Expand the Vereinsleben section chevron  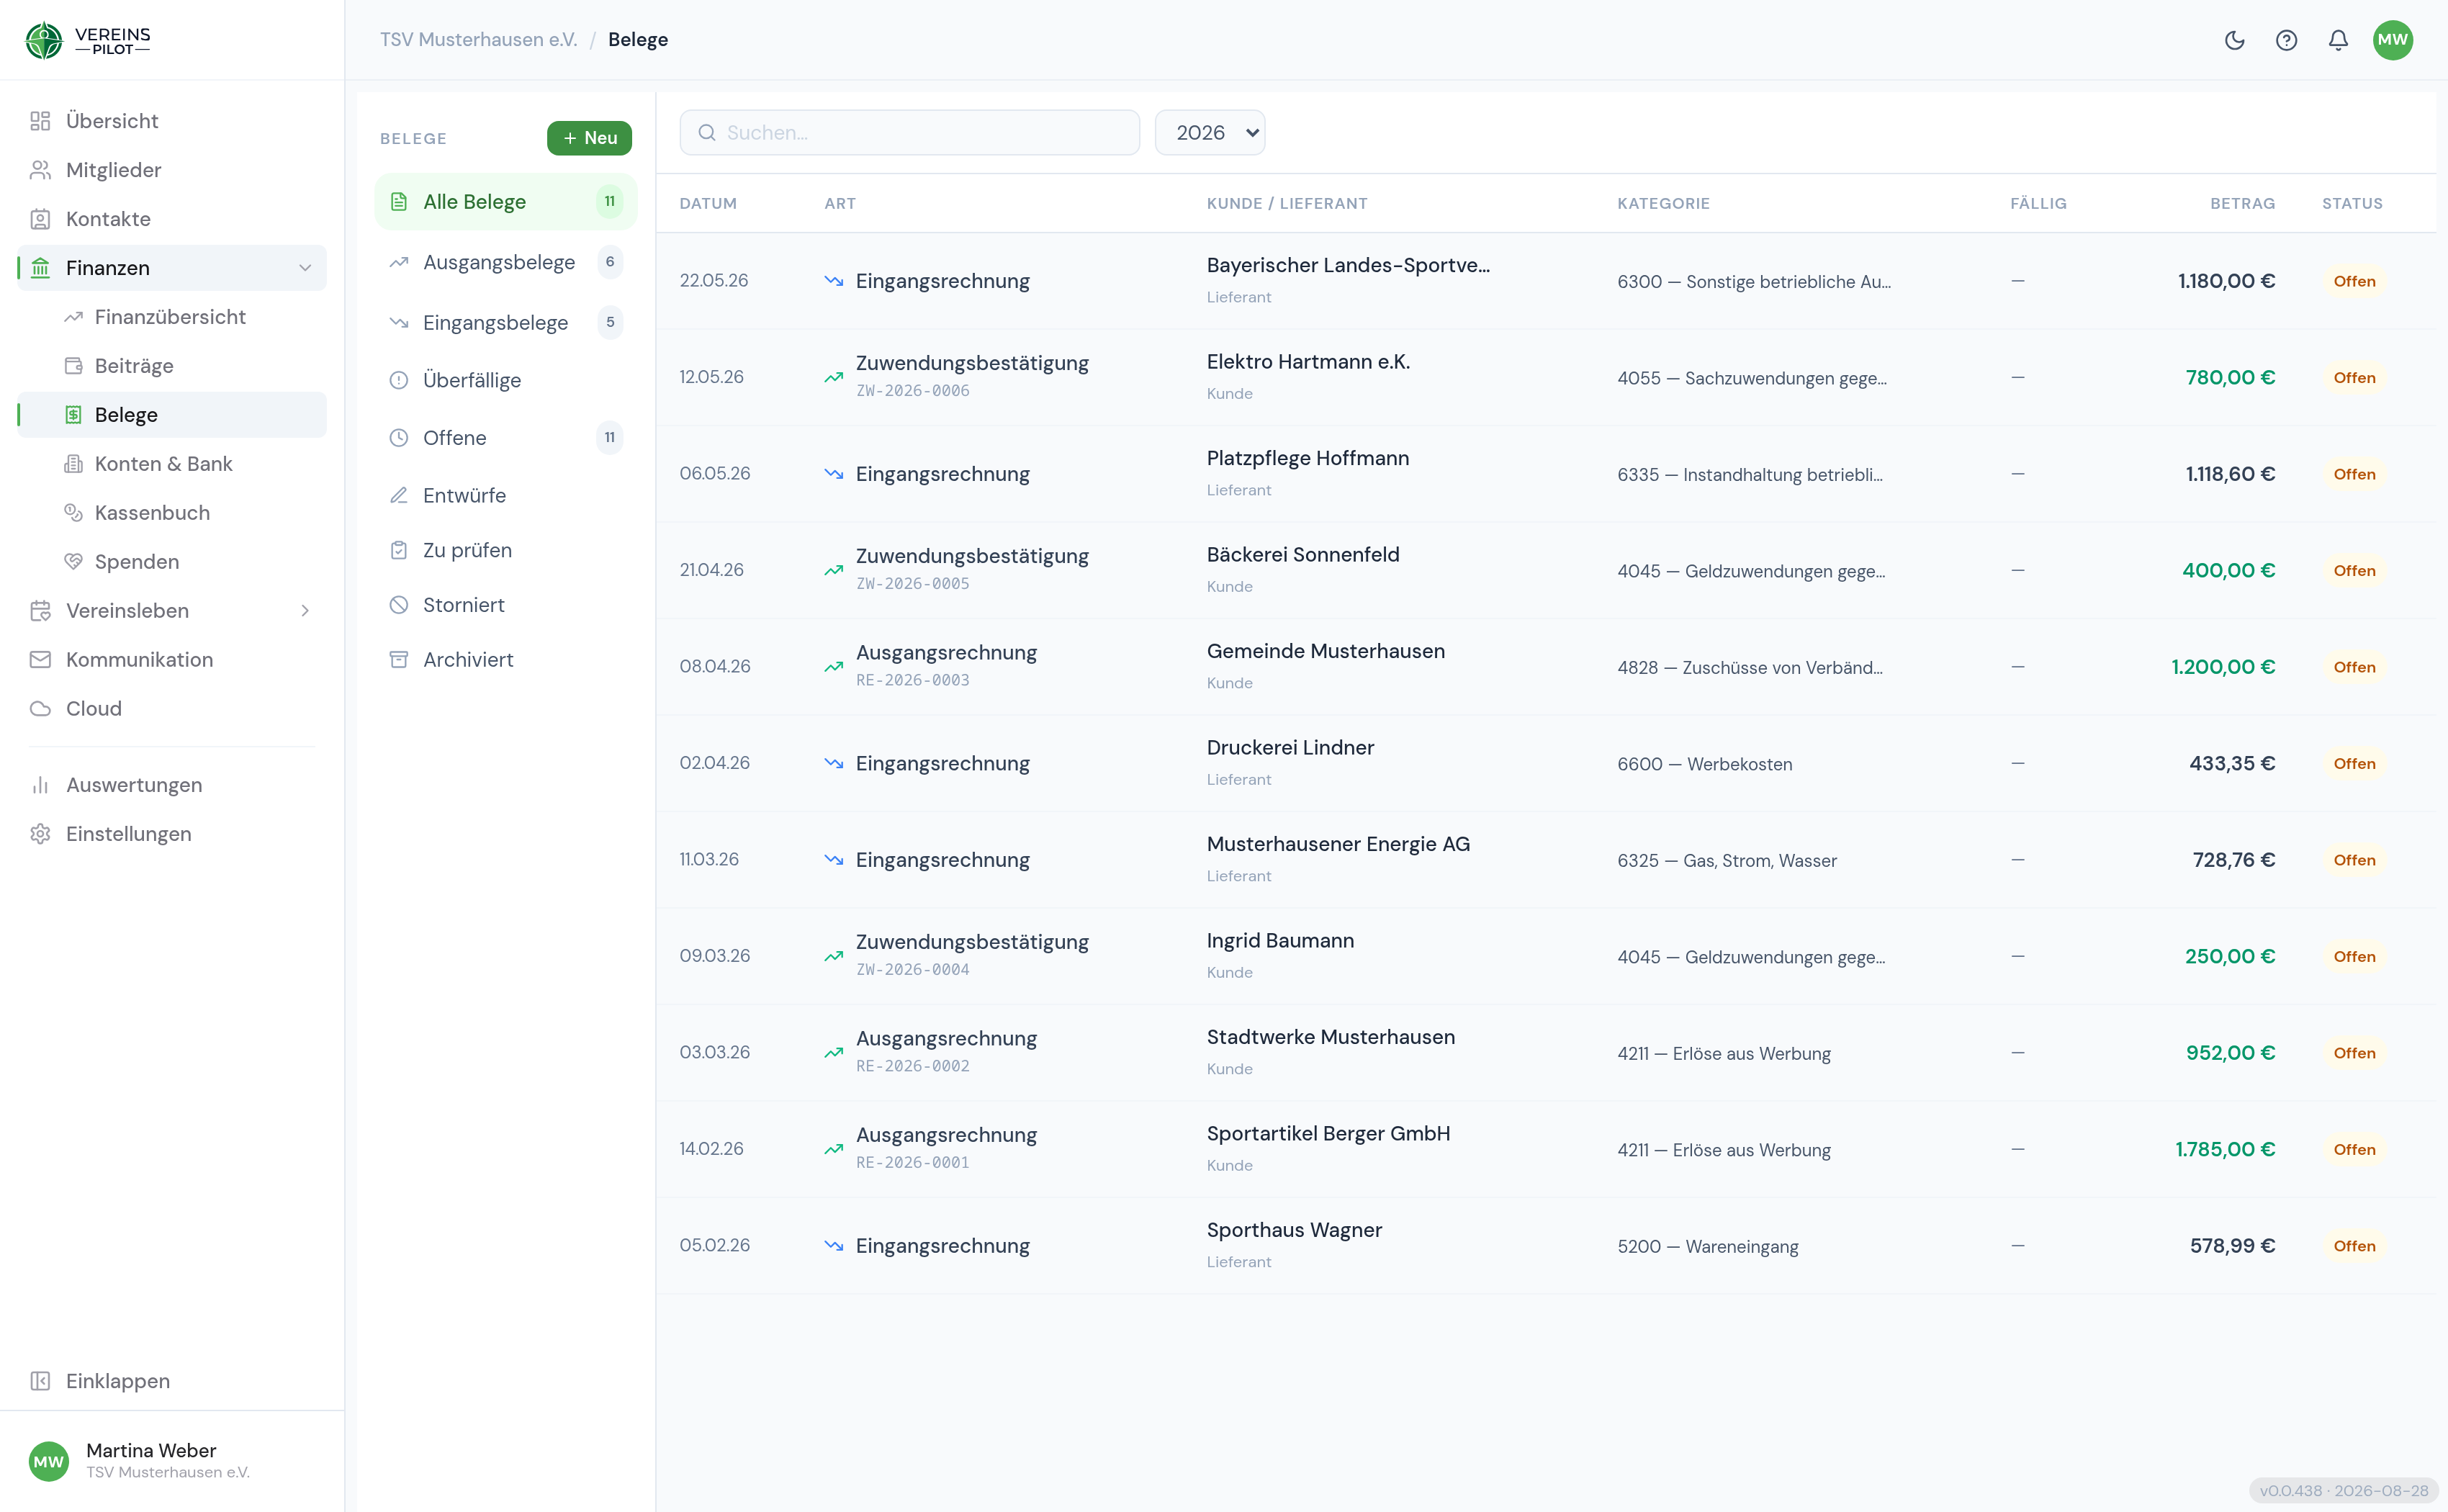(305, 611)
